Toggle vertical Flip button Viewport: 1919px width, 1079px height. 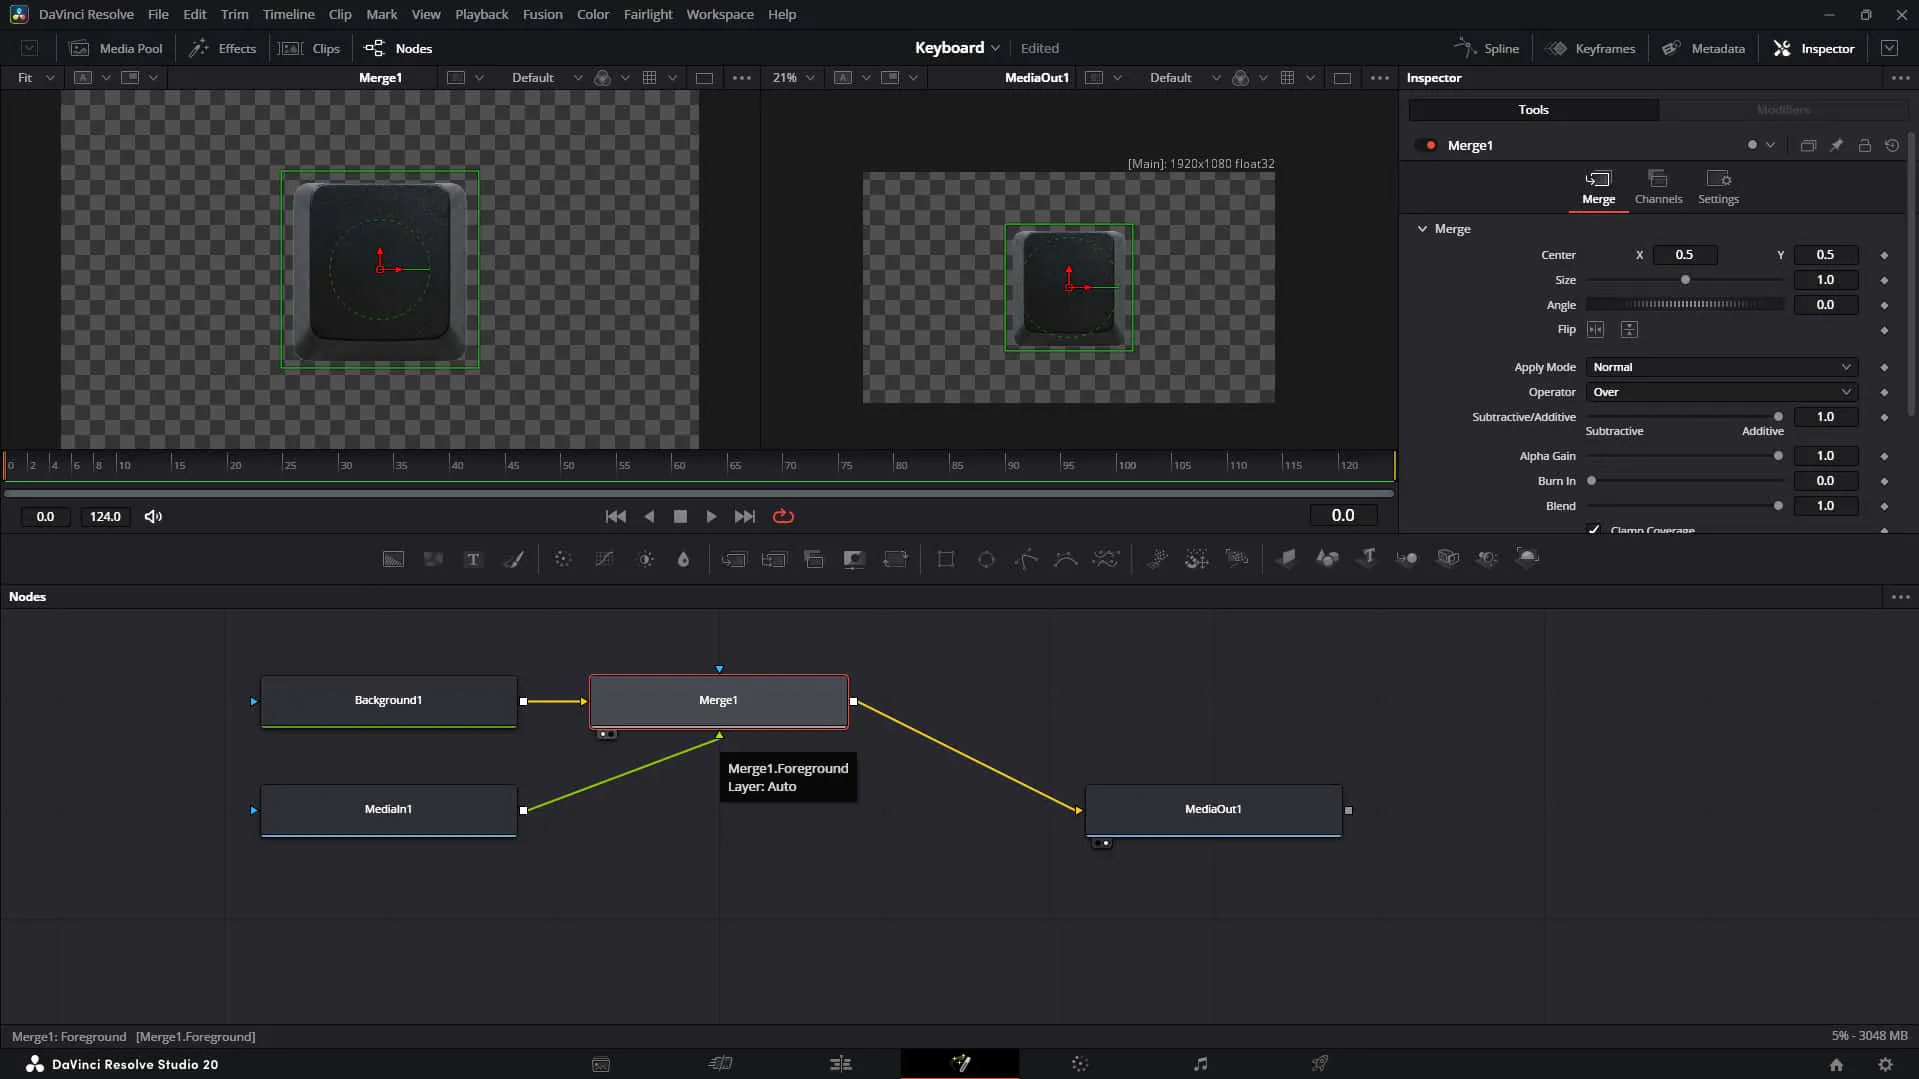point(1629,330)
